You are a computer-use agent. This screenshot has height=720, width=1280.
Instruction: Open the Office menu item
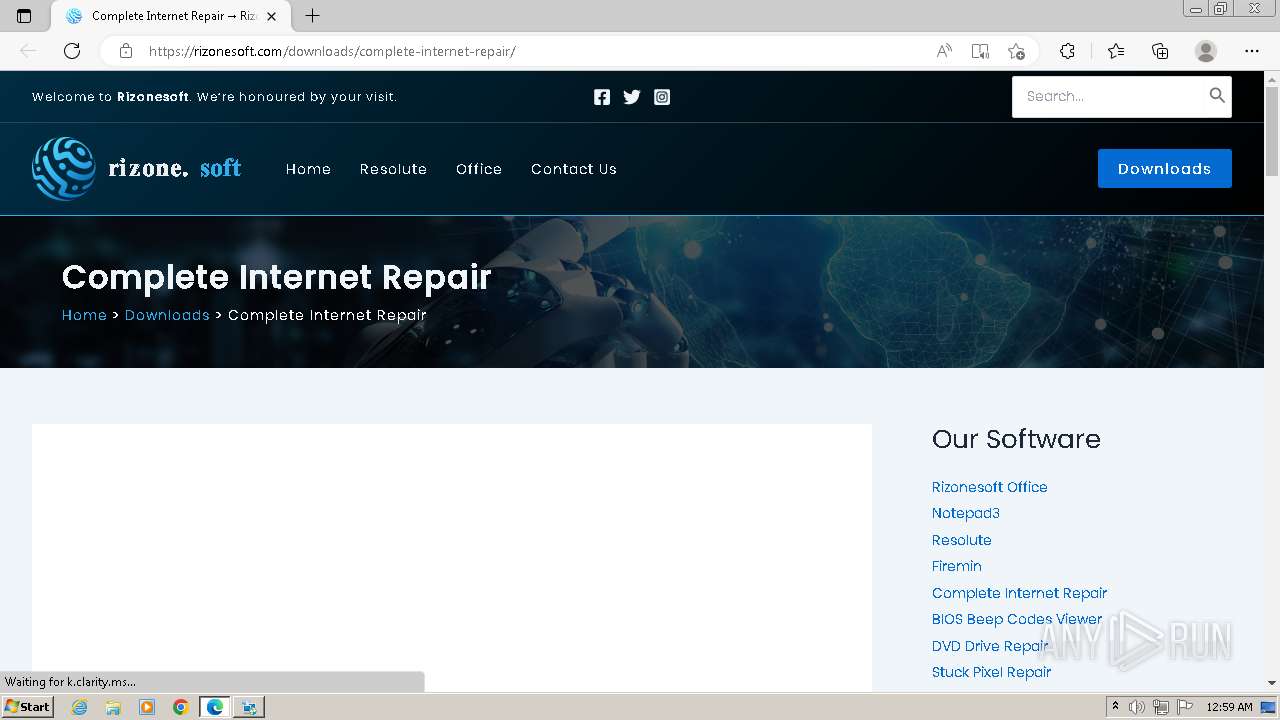pyautogui.click(x=479, y=169)
